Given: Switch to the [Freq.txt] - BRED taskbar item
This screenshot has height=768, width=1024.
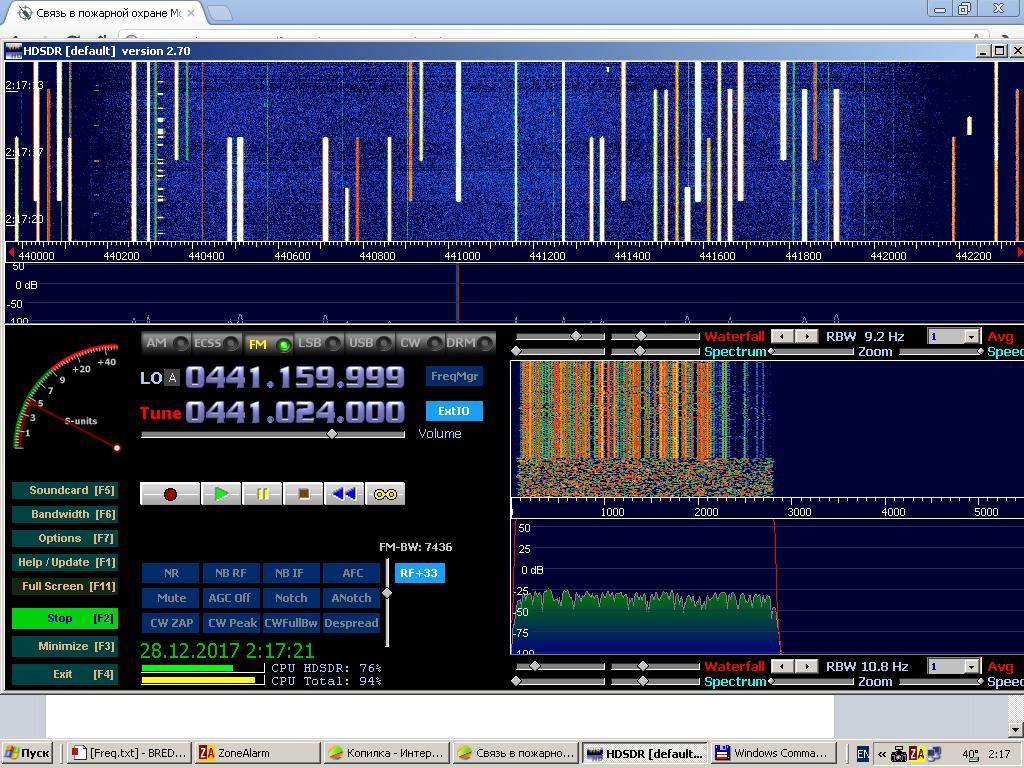Looking at the screenshot, I should coord(129,753).
